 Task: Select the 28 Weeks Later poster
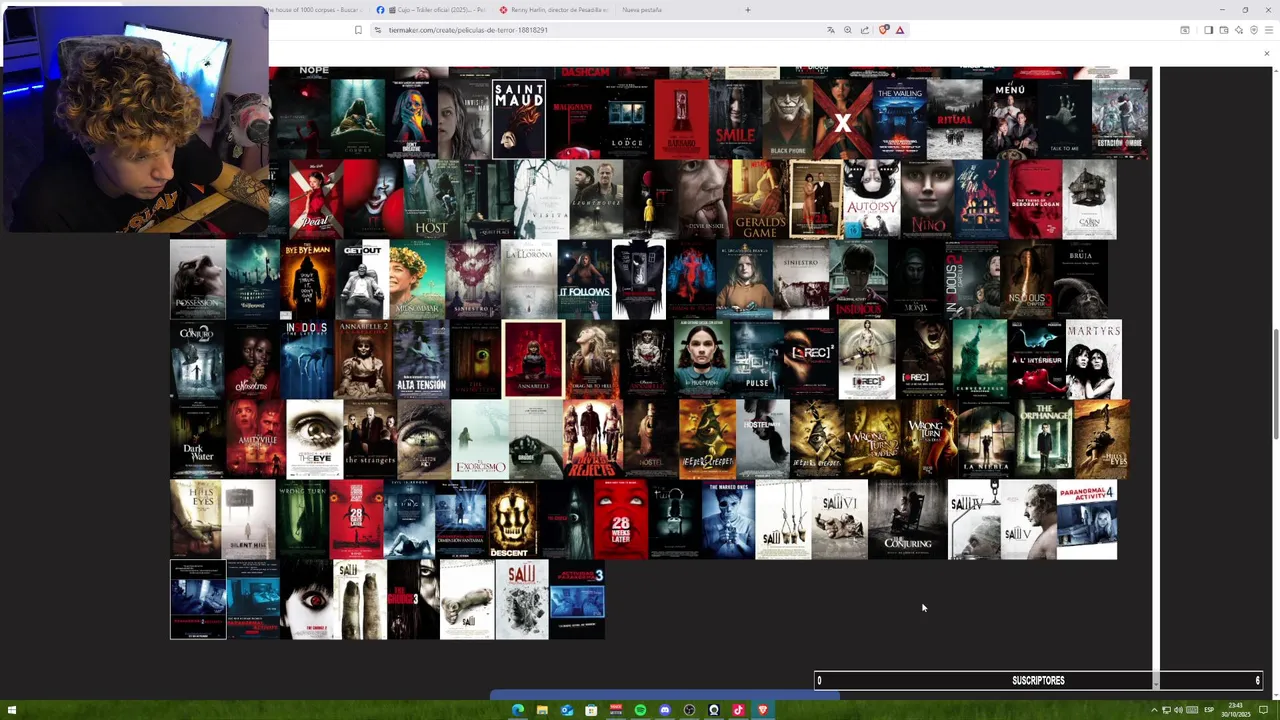[620, 519]
